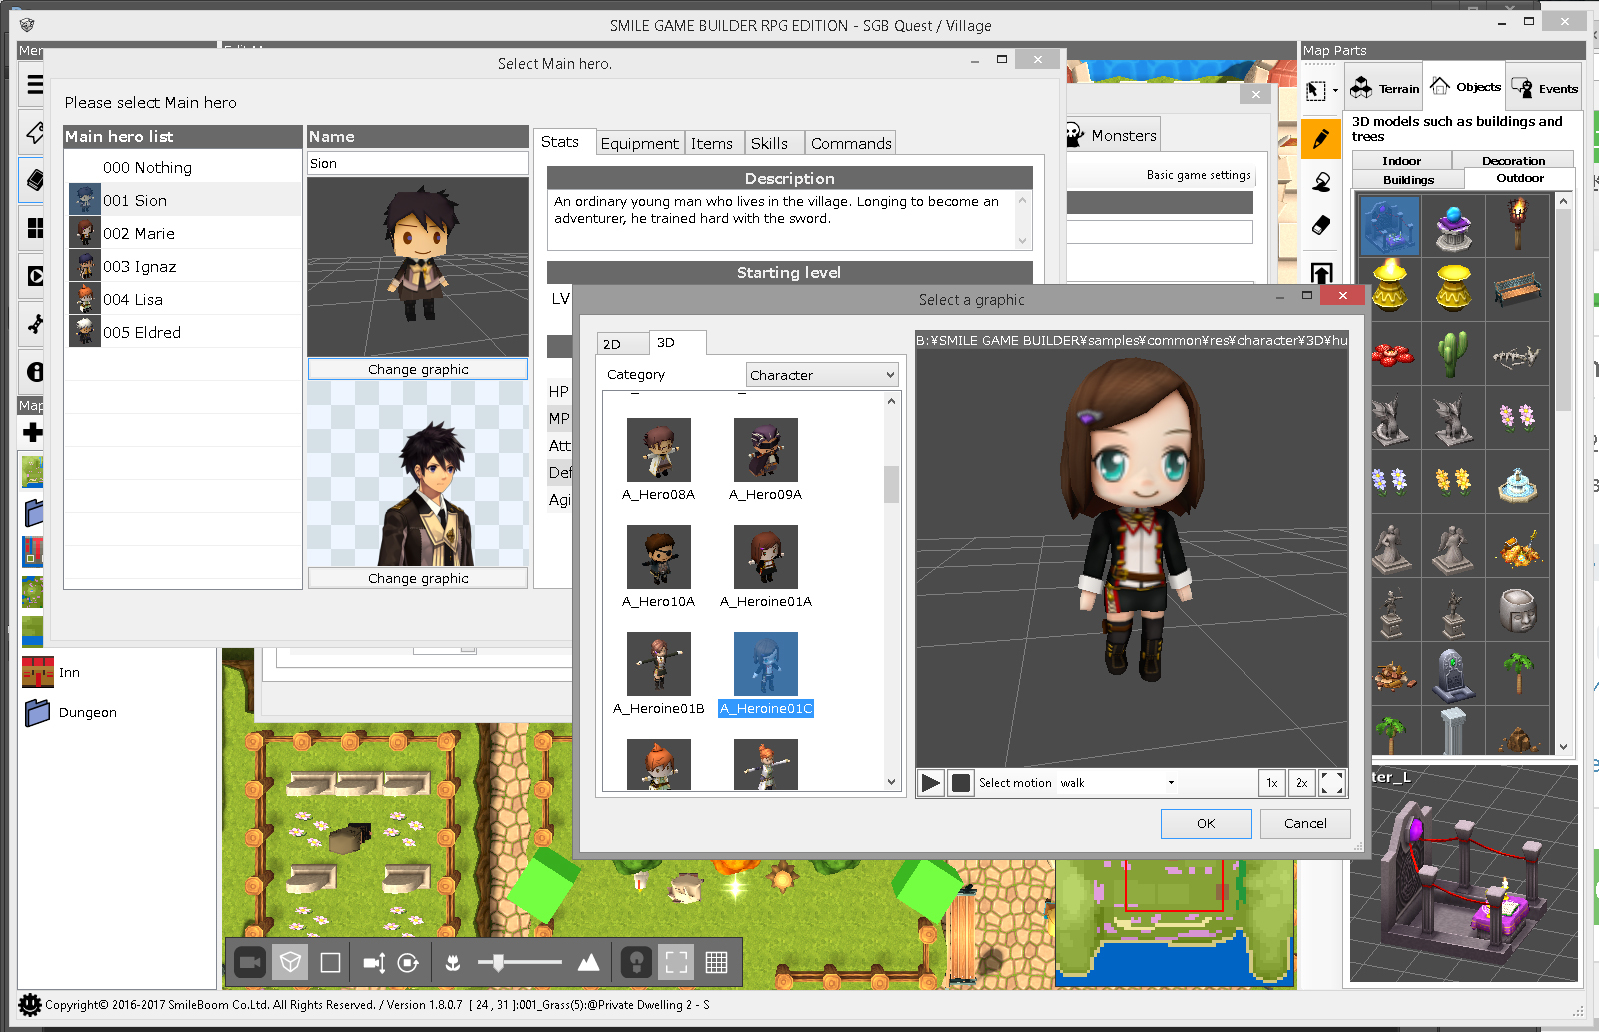Set preview zoom to 2x
The width and height of the screenshot is (1599, 1032).
pos(1301,783)
